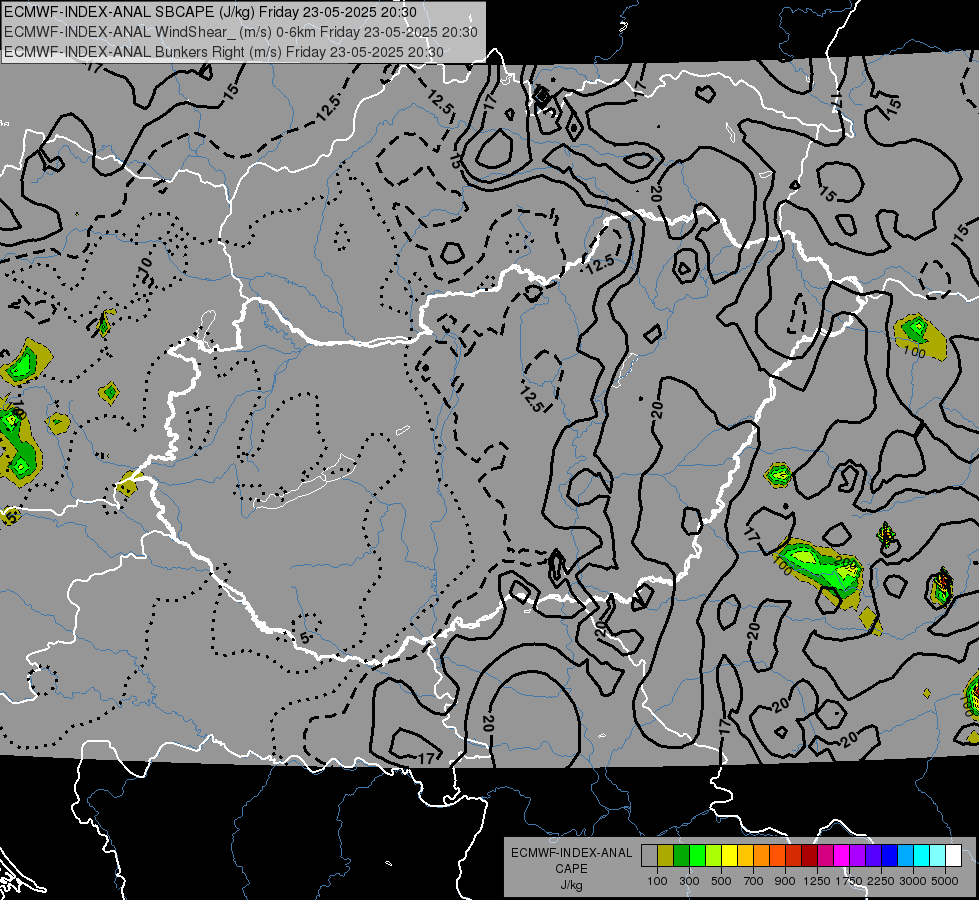Pick the dark green legend swatch
979x900 pixels.
pos(681,856)
